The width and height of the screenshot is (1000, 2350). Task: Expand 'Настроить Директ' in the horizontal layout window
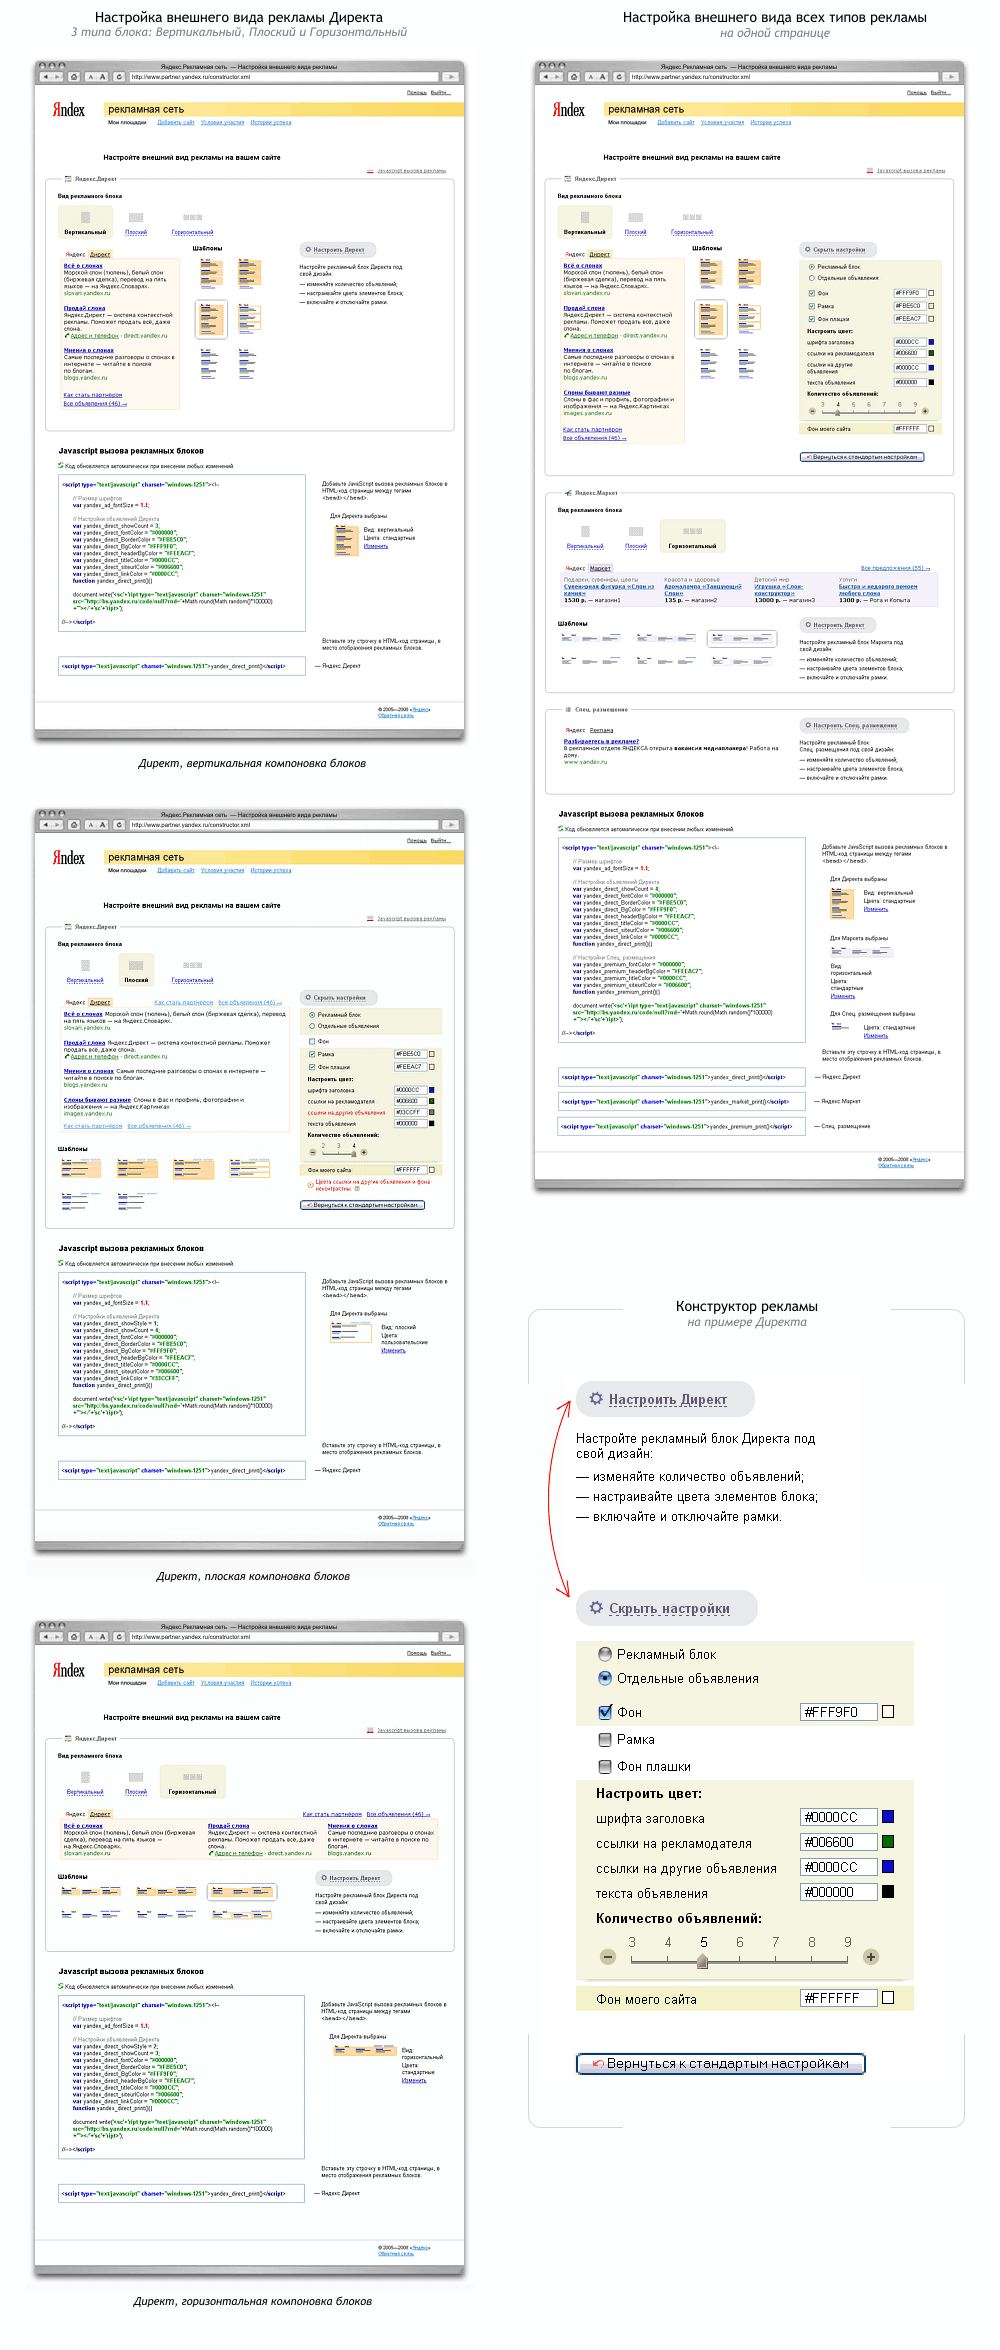click(x=354, y=1878)
